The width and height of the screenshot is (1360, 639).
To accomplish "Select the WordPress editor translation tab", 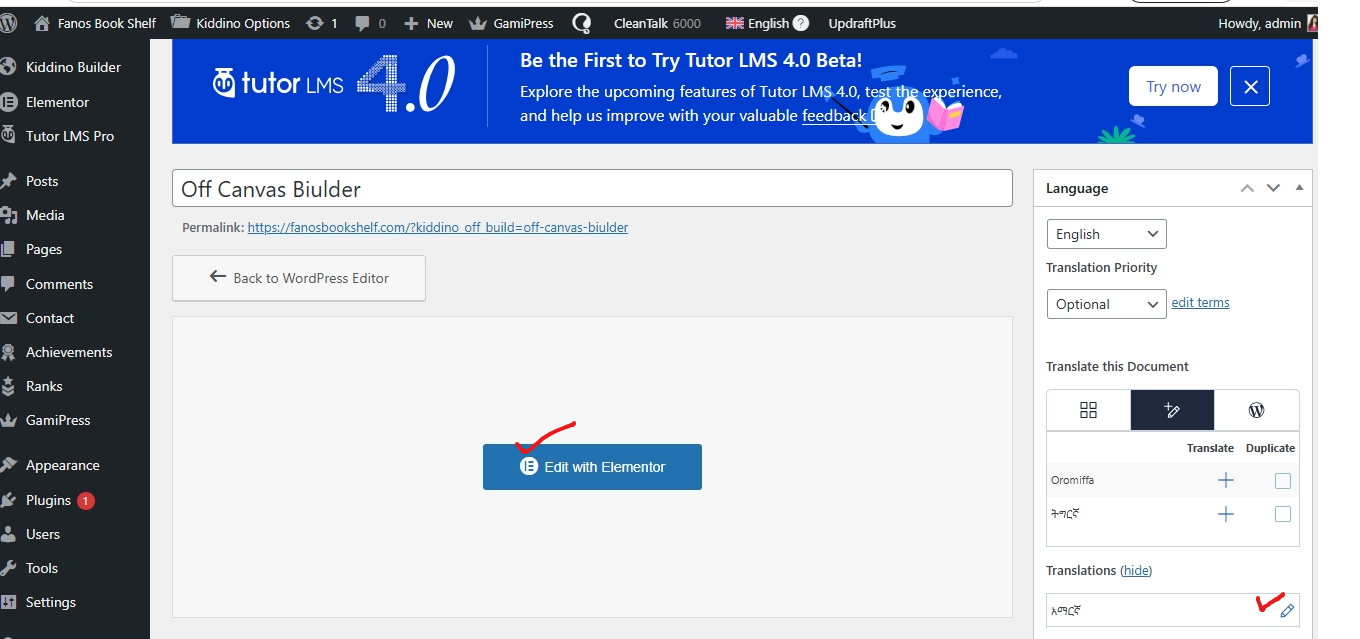I will [1257, 410].
